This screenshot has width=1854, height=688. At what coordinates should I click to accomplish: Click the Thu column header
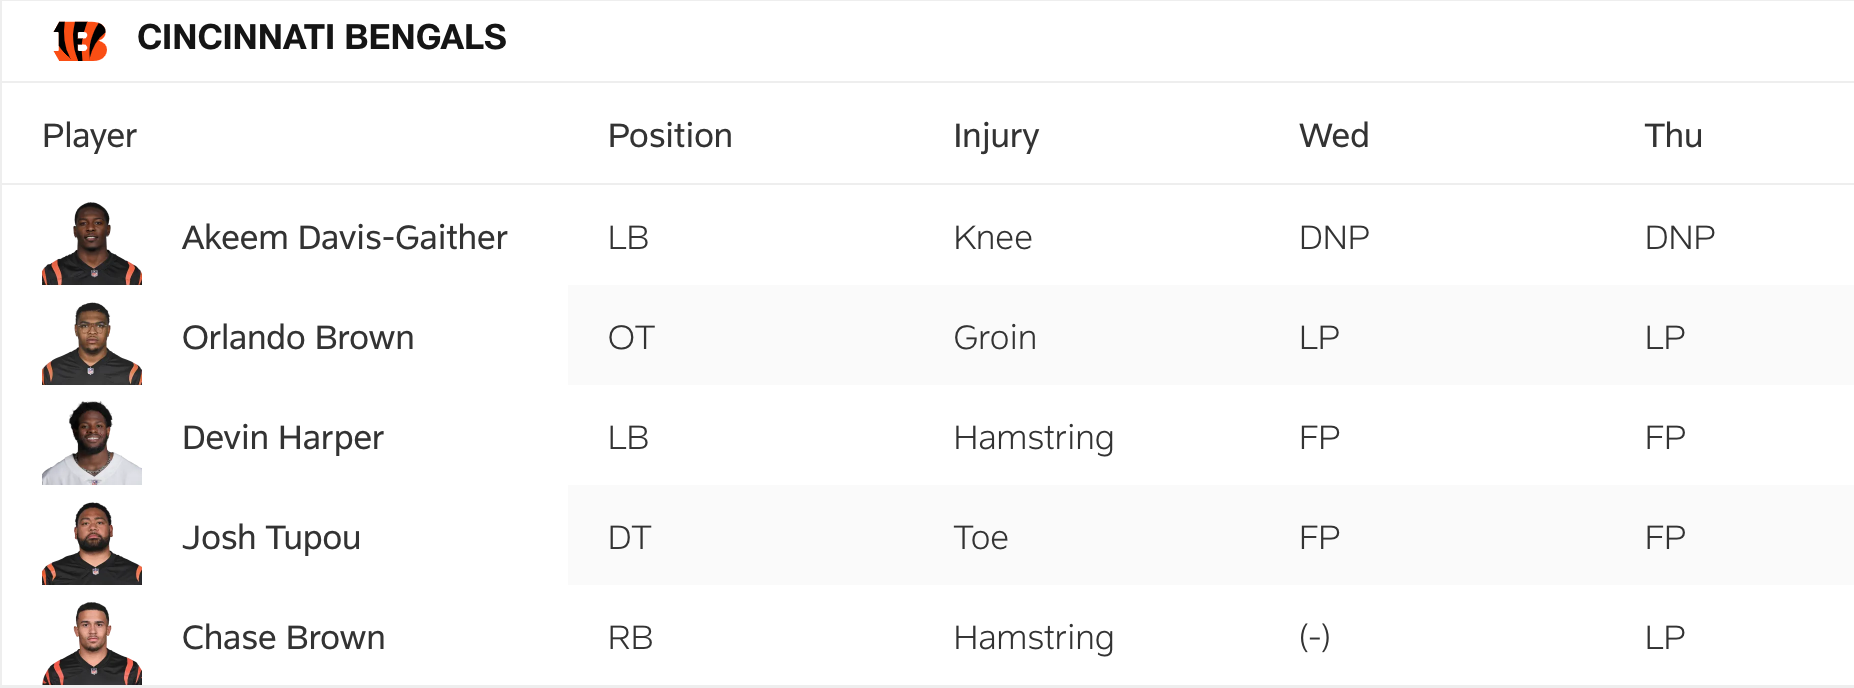click(1673, 136)
